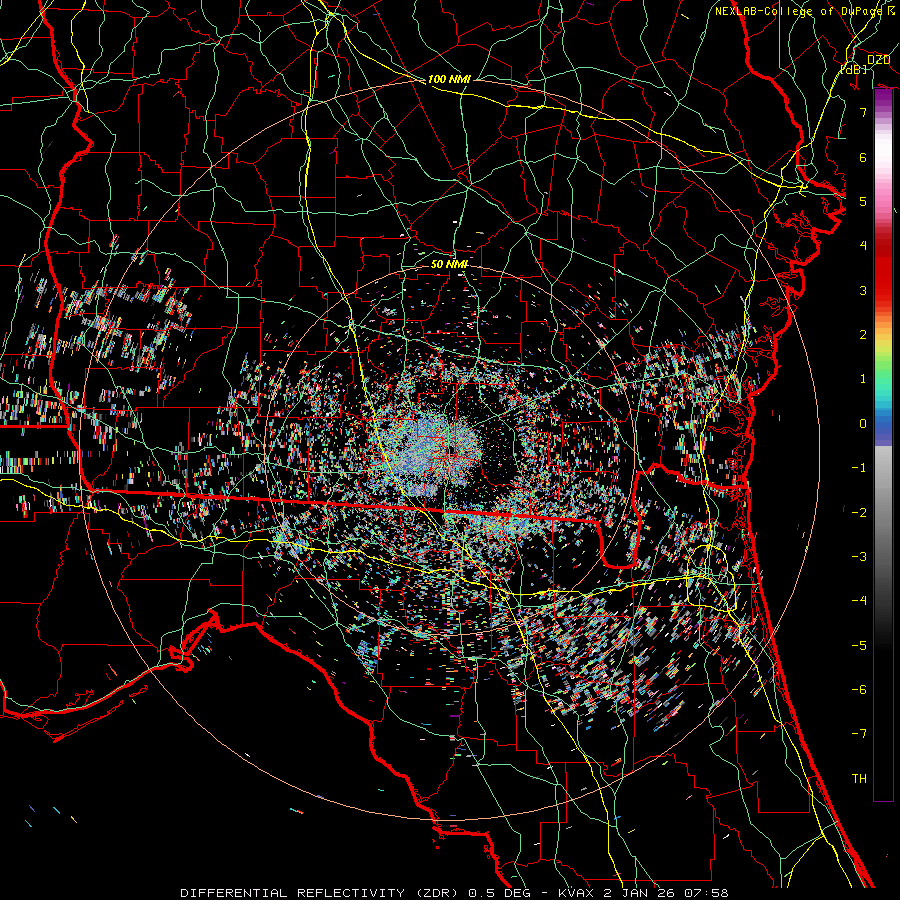Select the -2 dB scale value

[859, 513]
